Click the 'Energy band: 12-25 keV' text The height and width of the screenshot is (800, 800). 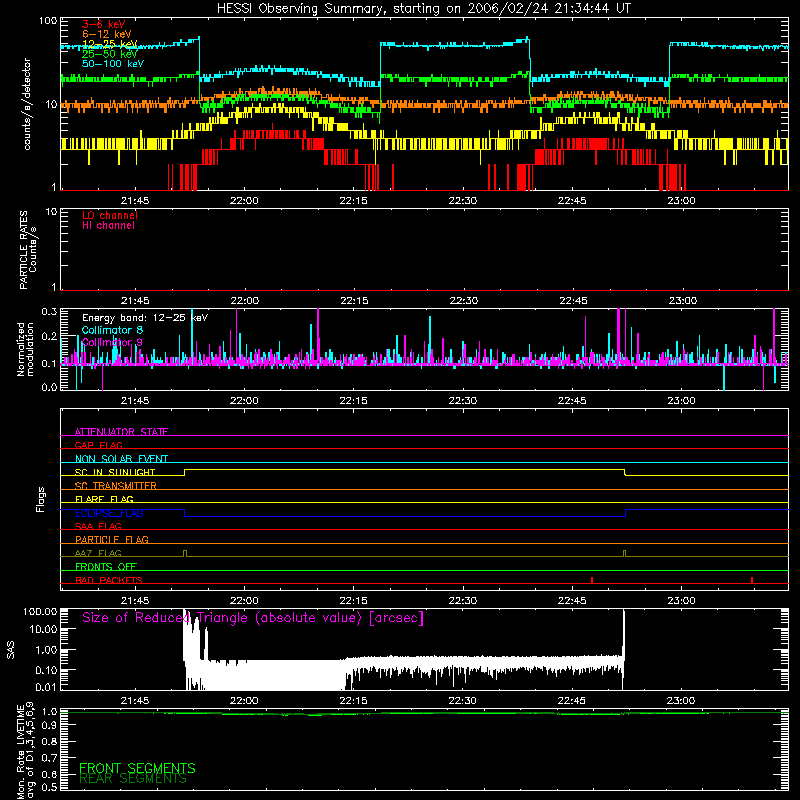pos(145,318)
